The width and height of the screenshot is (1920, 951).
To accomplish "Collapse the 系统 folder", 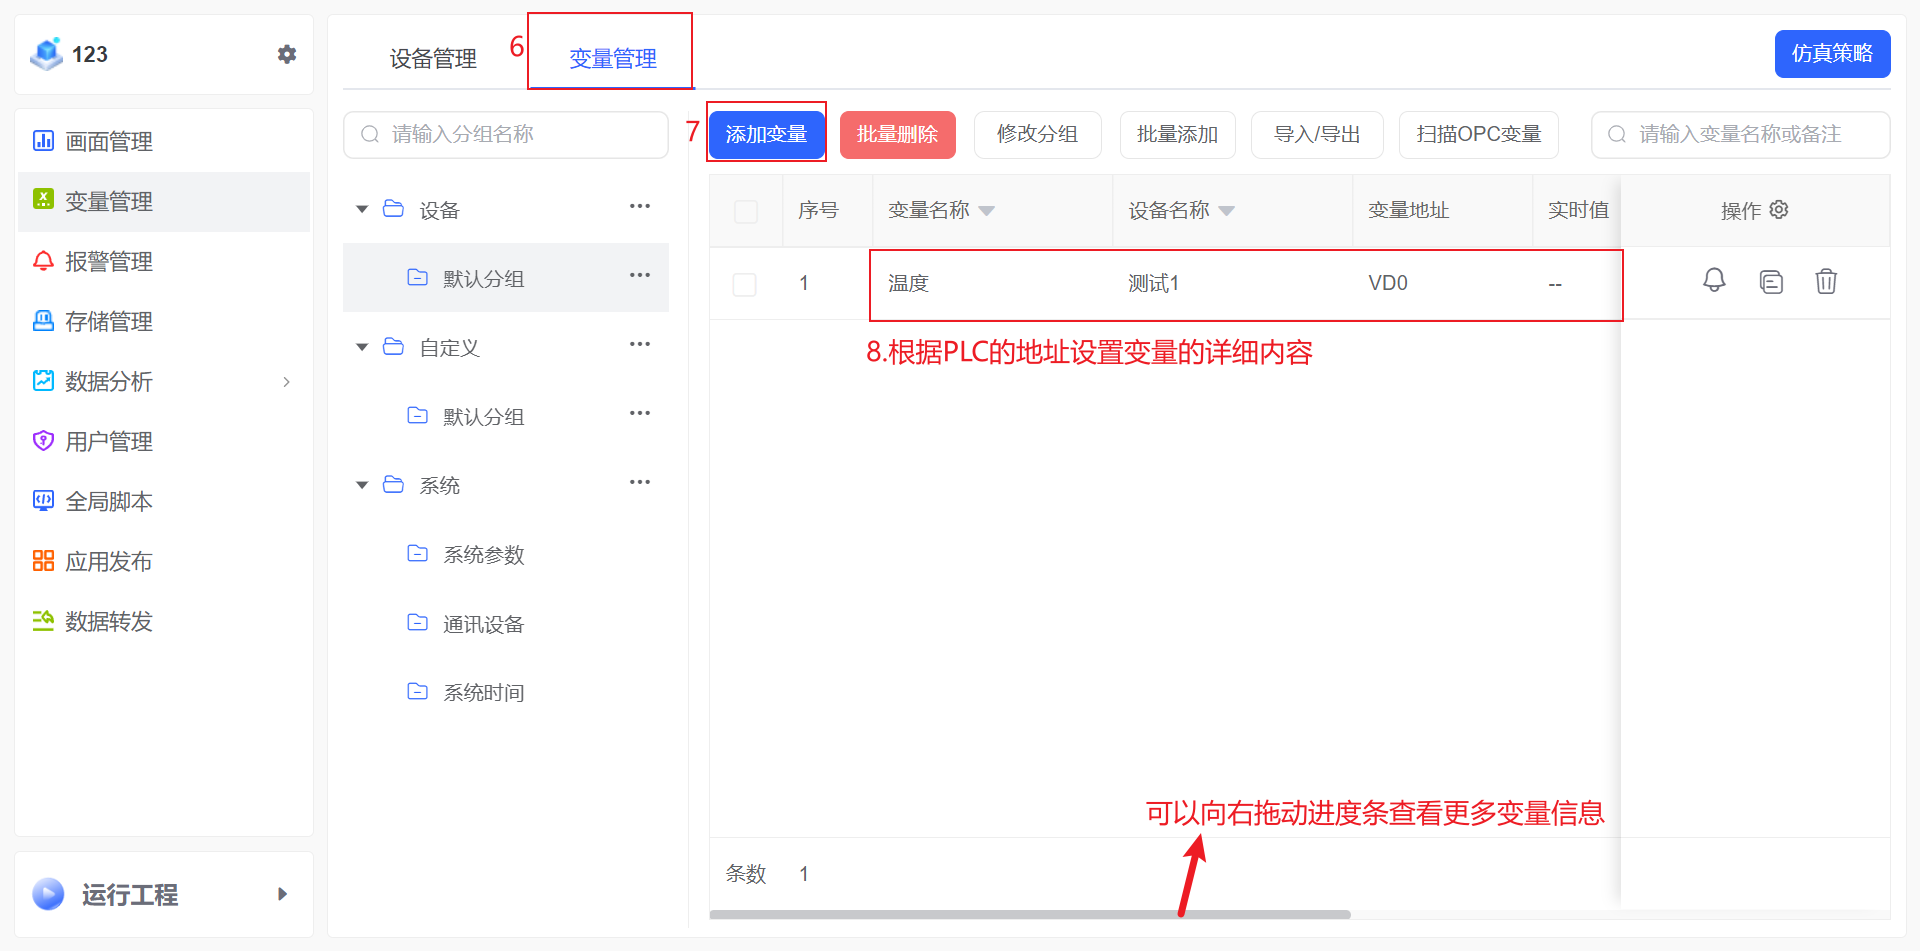I will 362,484.
